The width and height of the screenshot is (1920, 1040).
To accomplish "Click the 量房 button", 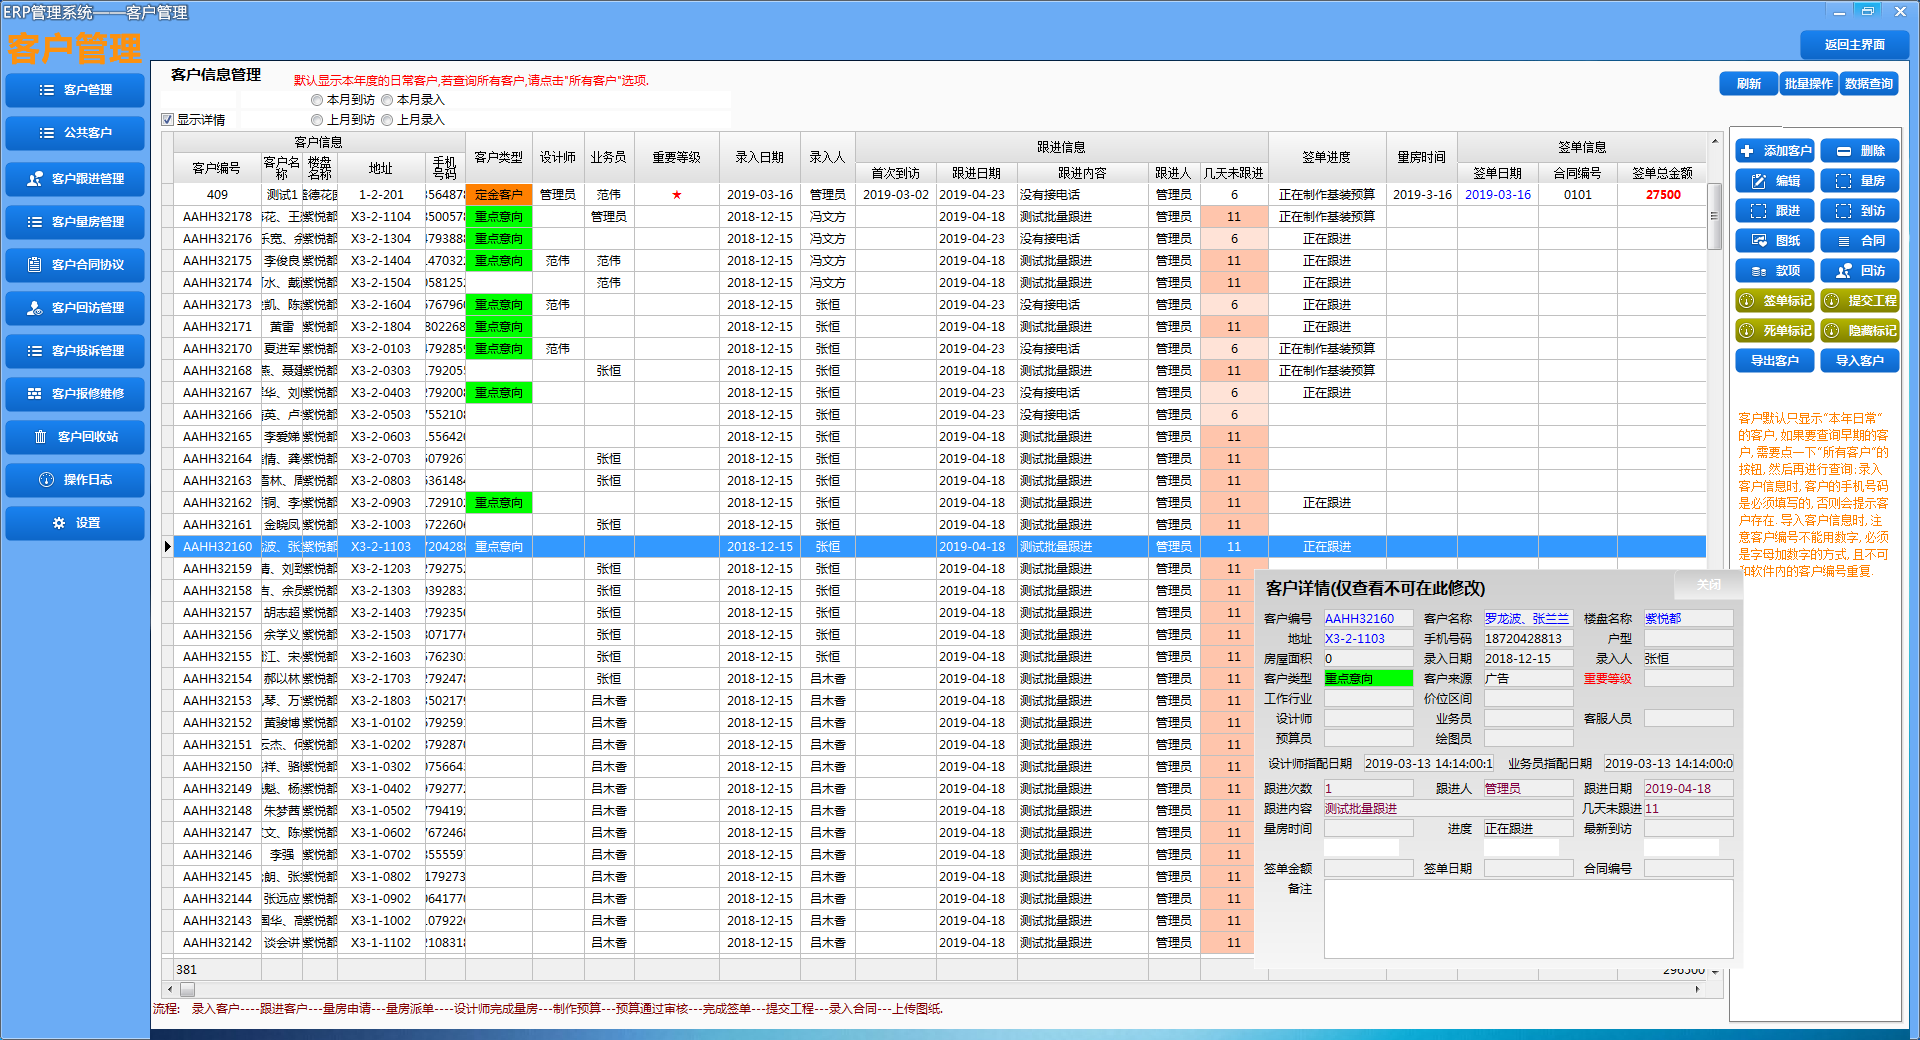I will 1860,181.
